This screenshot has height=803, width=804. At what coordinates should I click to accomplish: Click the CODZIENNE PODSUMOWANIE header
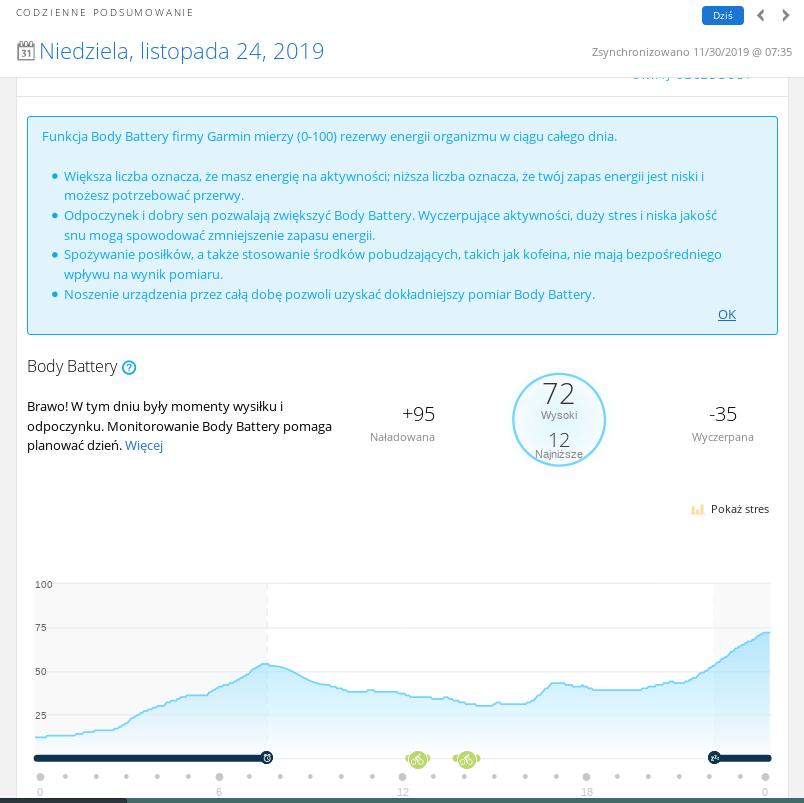105,12
